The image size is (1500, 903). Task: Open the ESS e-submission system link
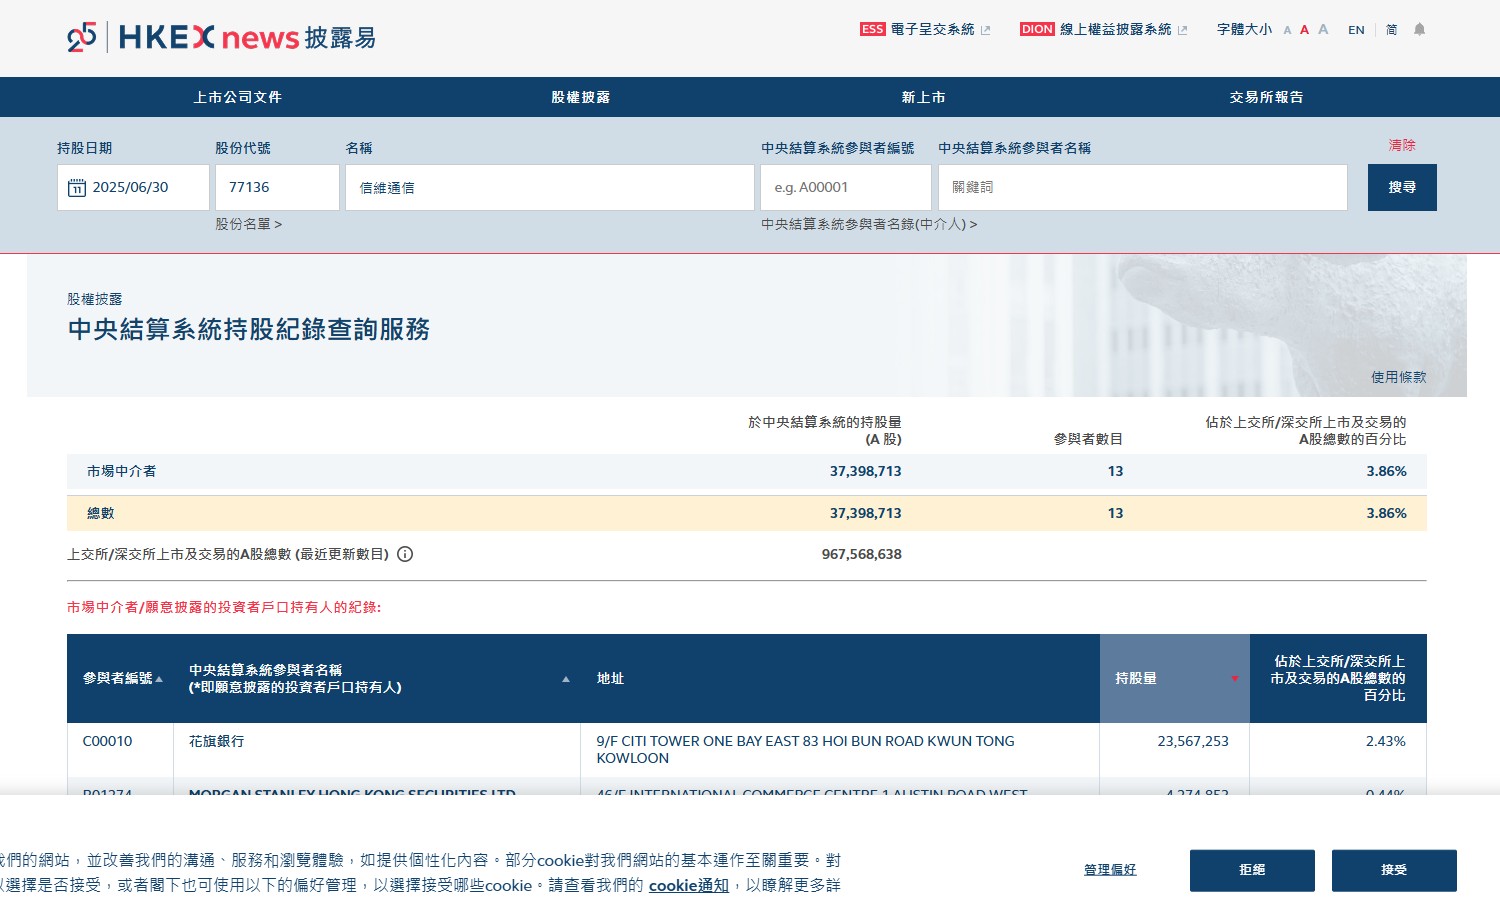[925, 29]
